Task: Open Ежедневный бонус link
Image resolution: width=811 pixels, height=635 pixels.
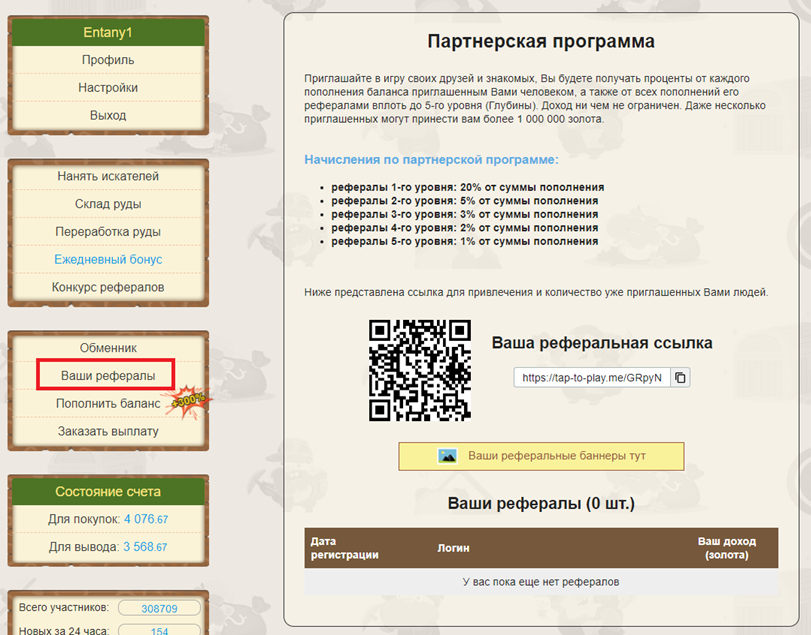Action: 108,260
